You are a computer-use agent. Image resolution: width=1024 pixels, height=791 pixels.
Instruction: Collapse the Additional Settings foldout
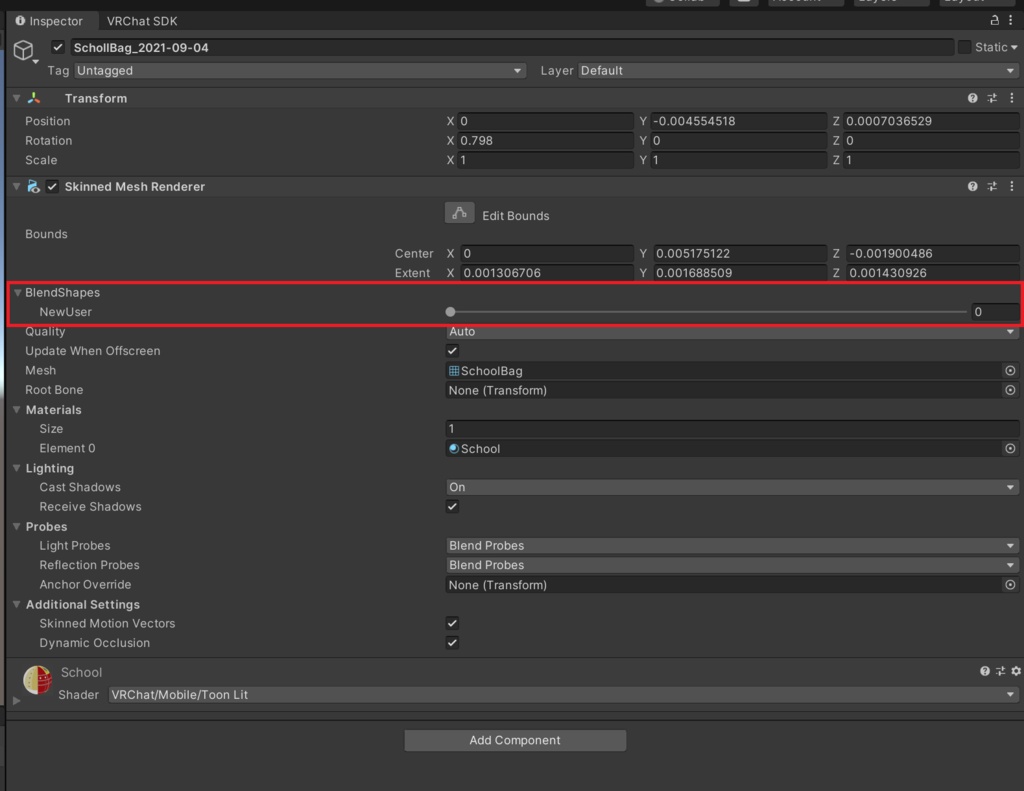click(x=16, y=604)
